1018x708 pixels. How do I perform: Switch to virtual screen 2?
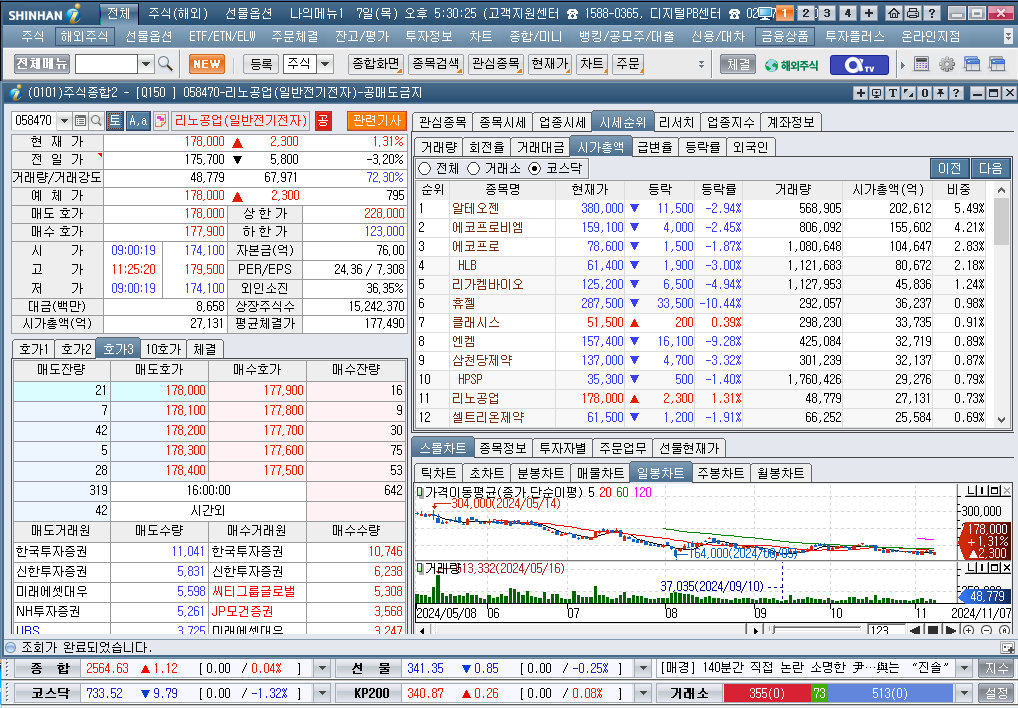pos(806,13)
